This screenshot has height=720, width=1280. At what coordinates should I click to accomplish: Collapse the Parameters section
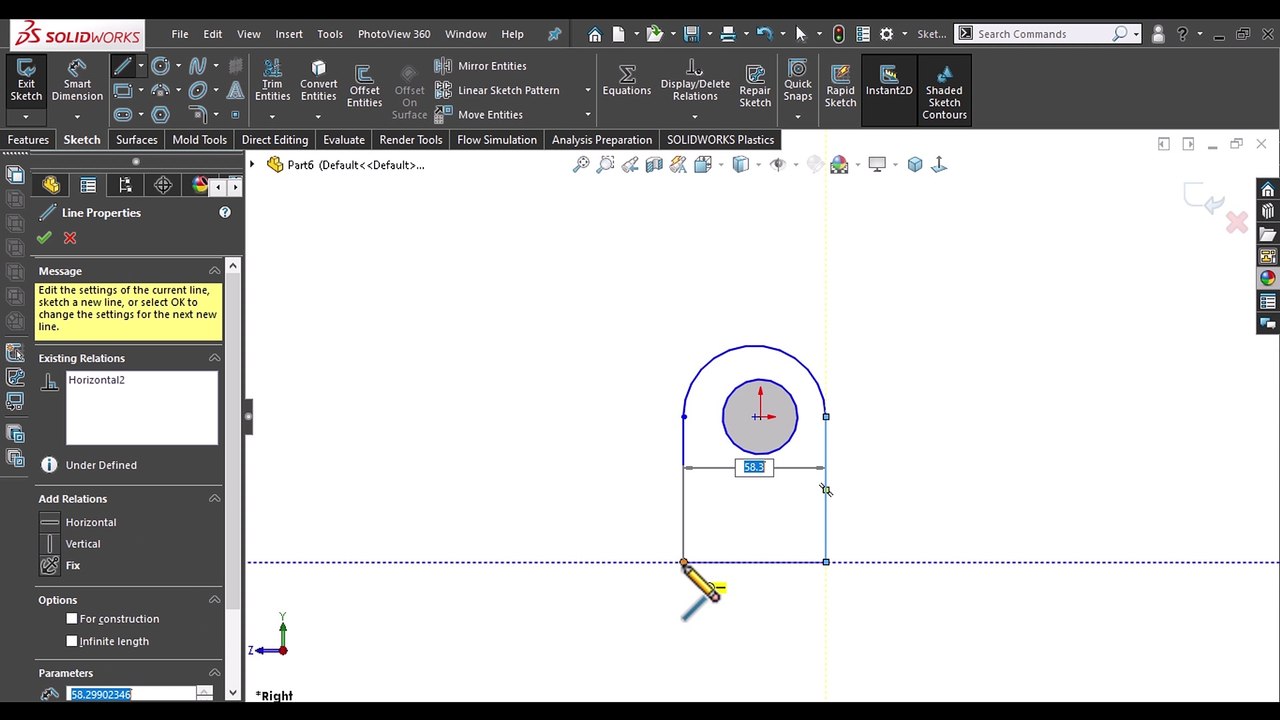click(214, 673)
